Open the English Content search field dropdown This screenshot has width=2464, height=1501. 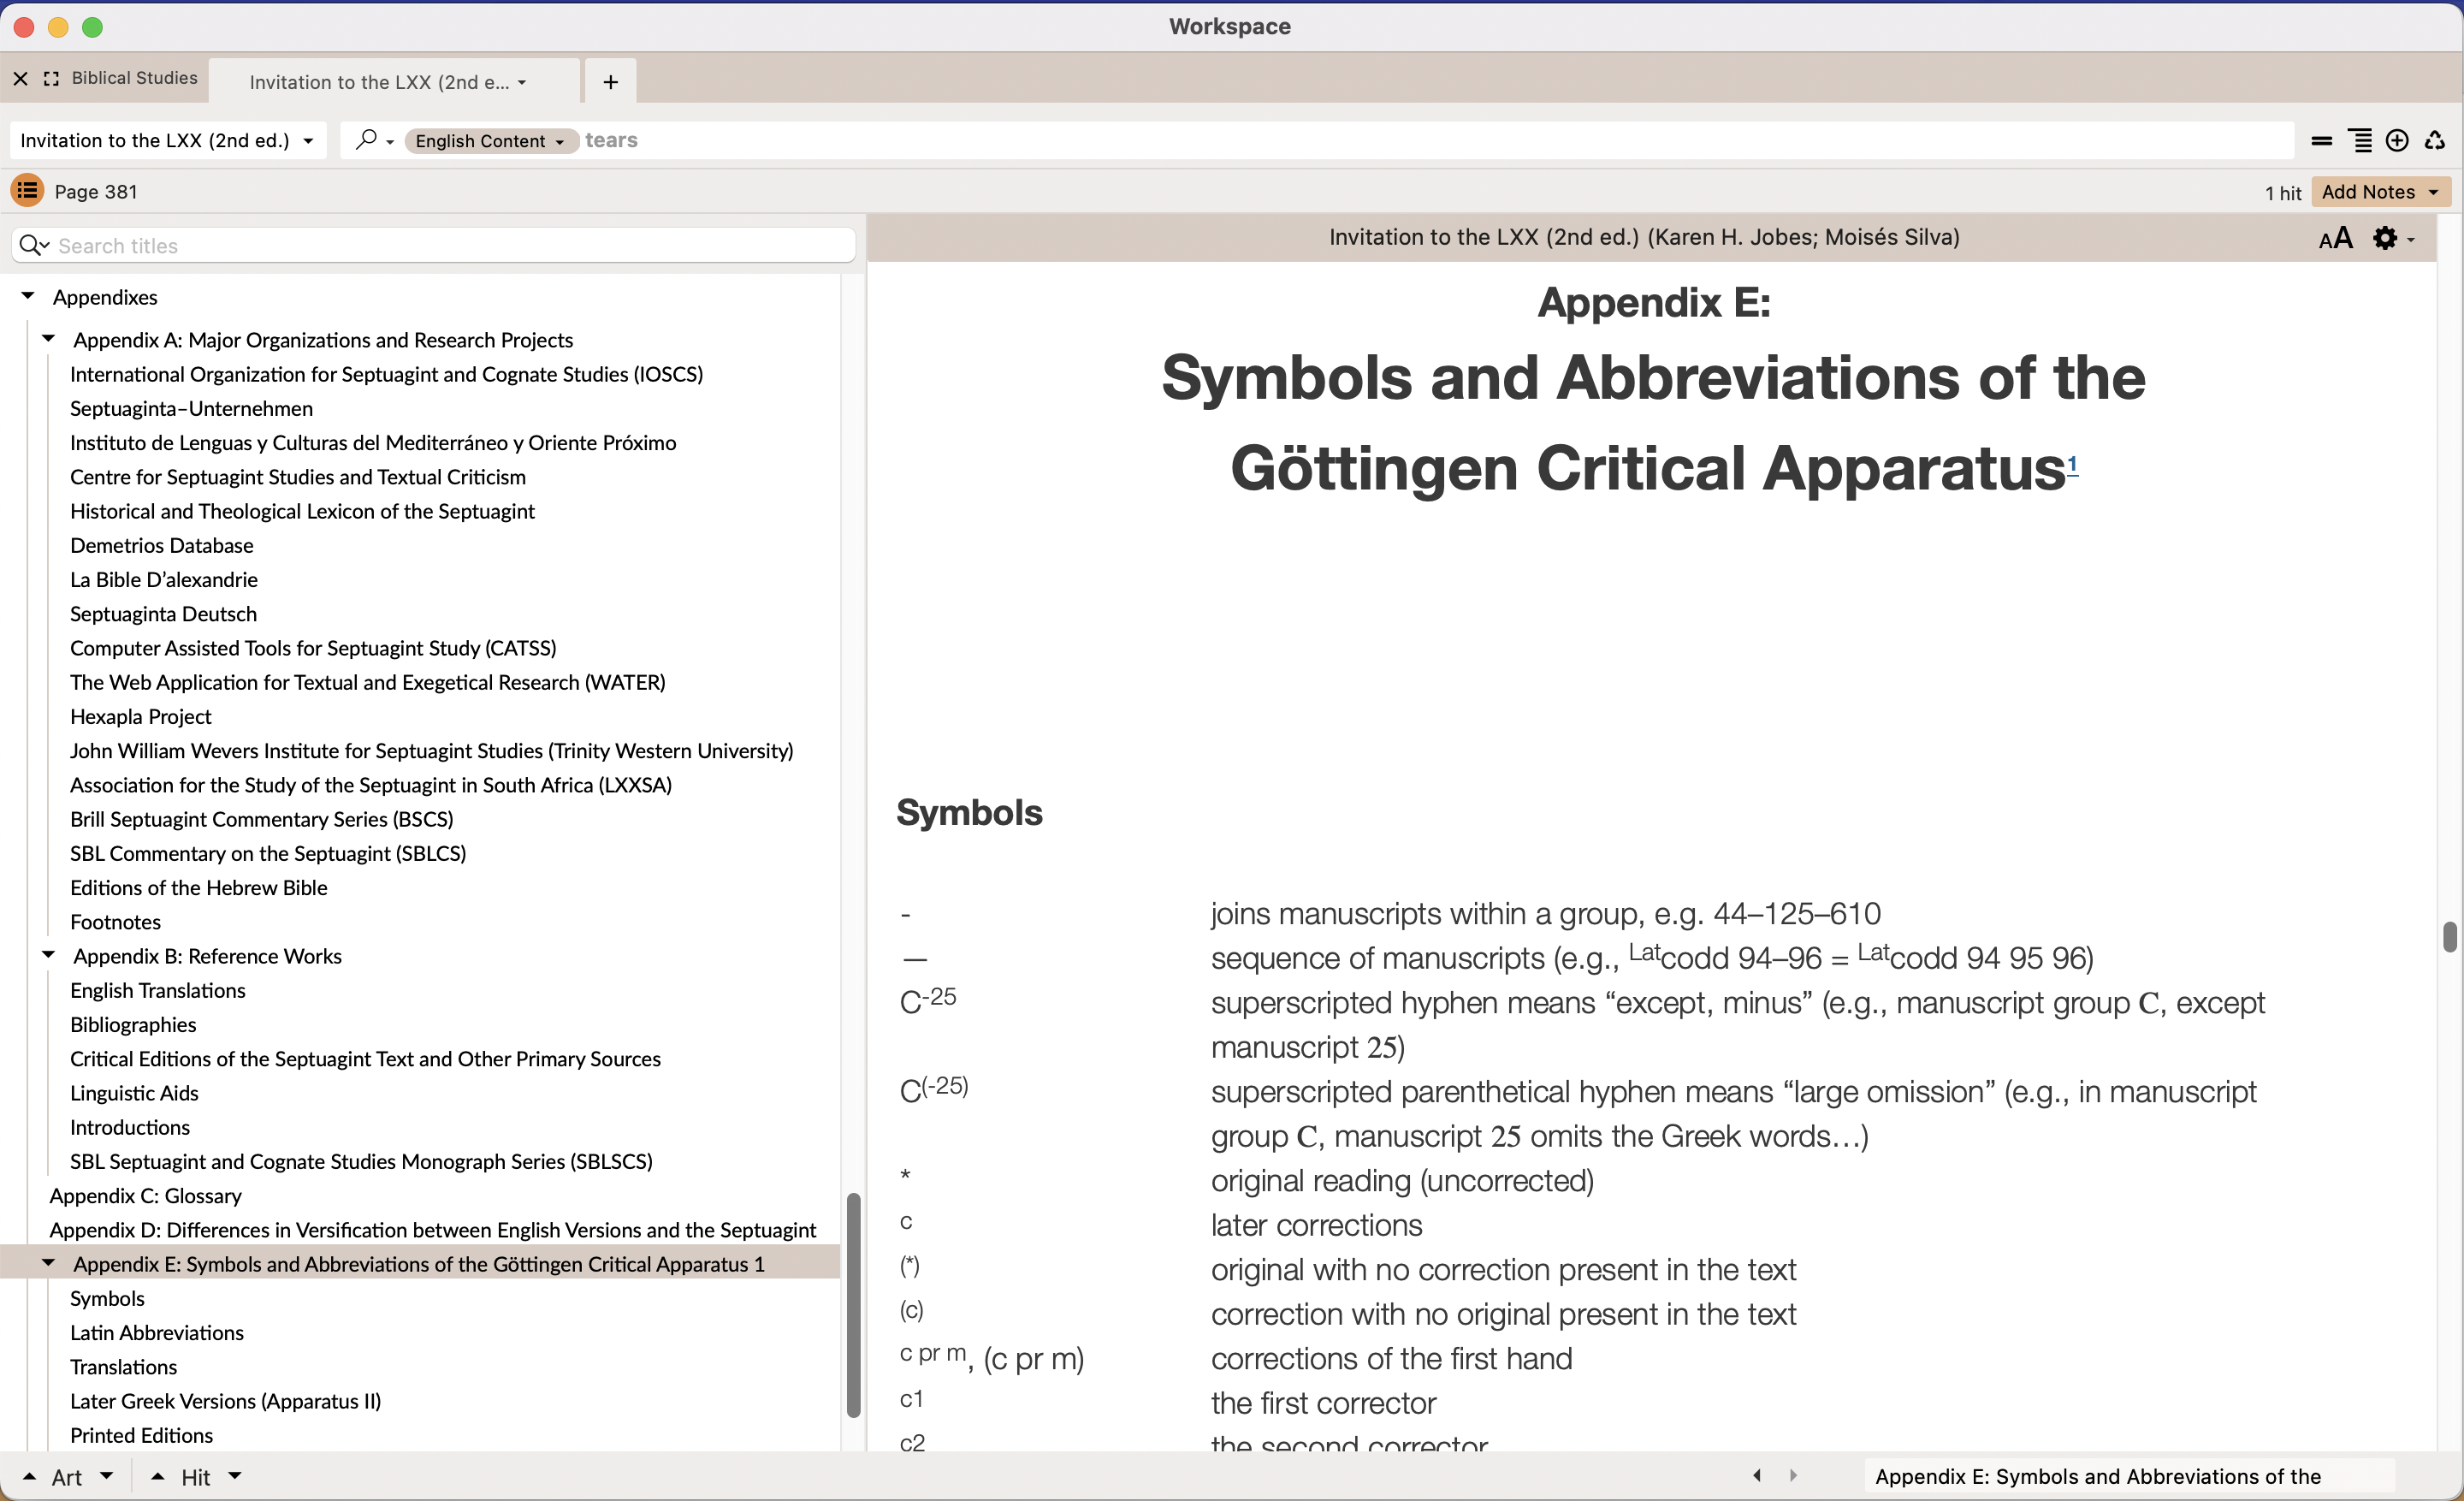click(x=489, y=141)
